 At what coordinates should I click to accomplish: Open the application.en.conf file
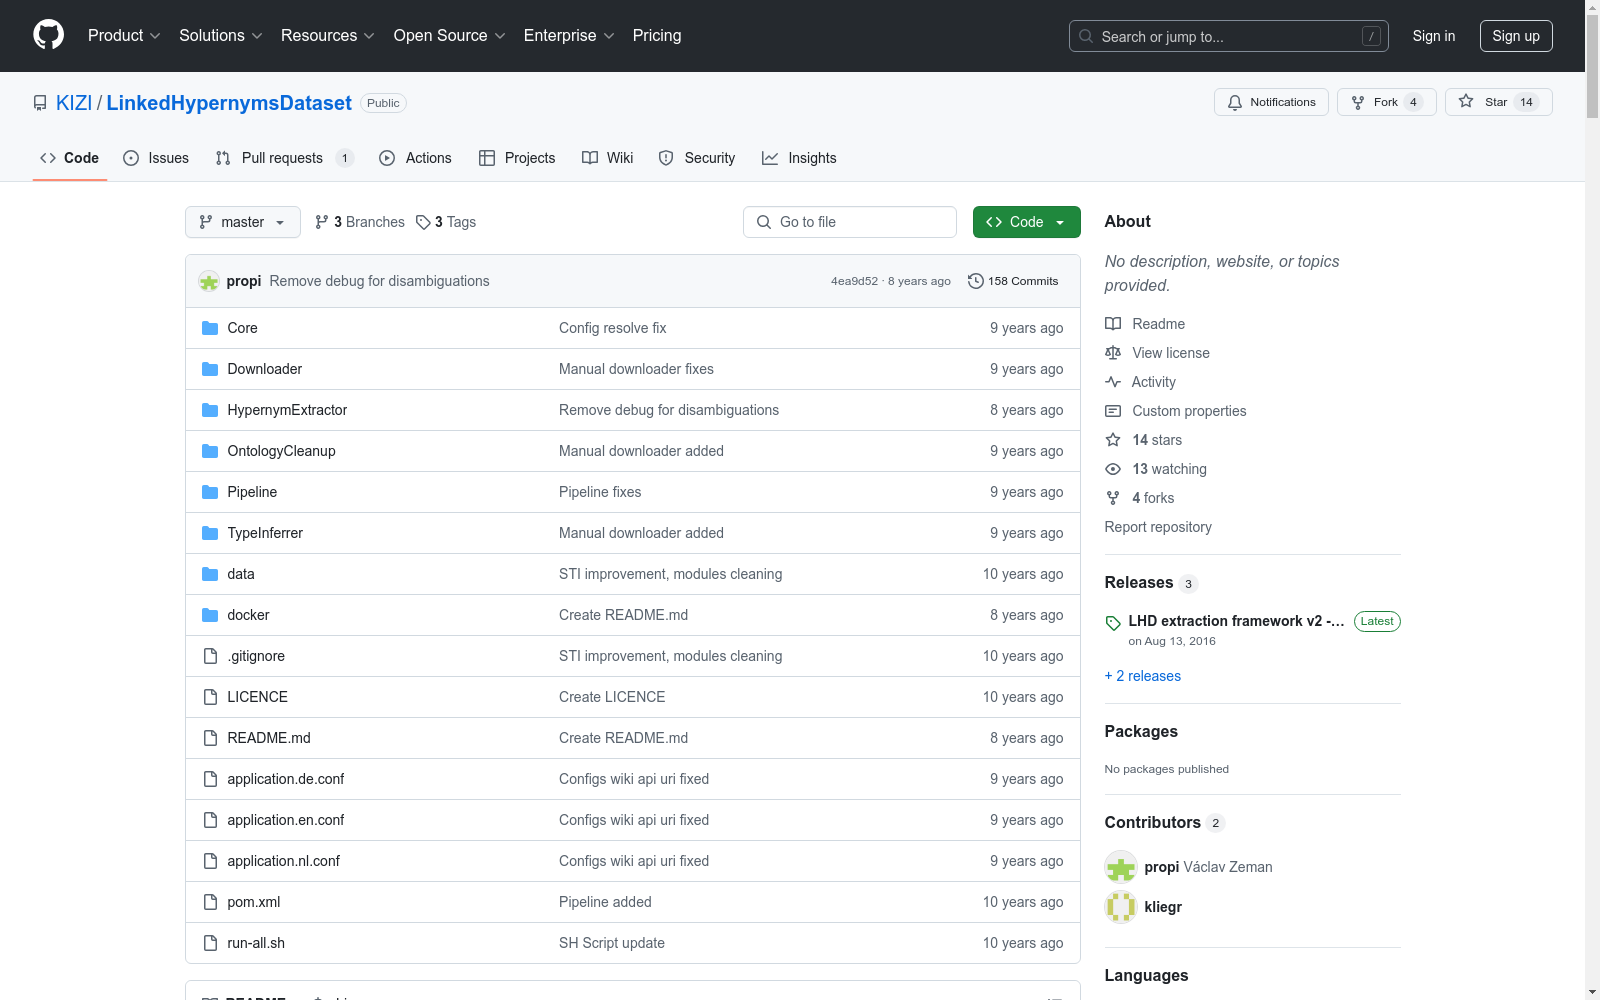286,820
